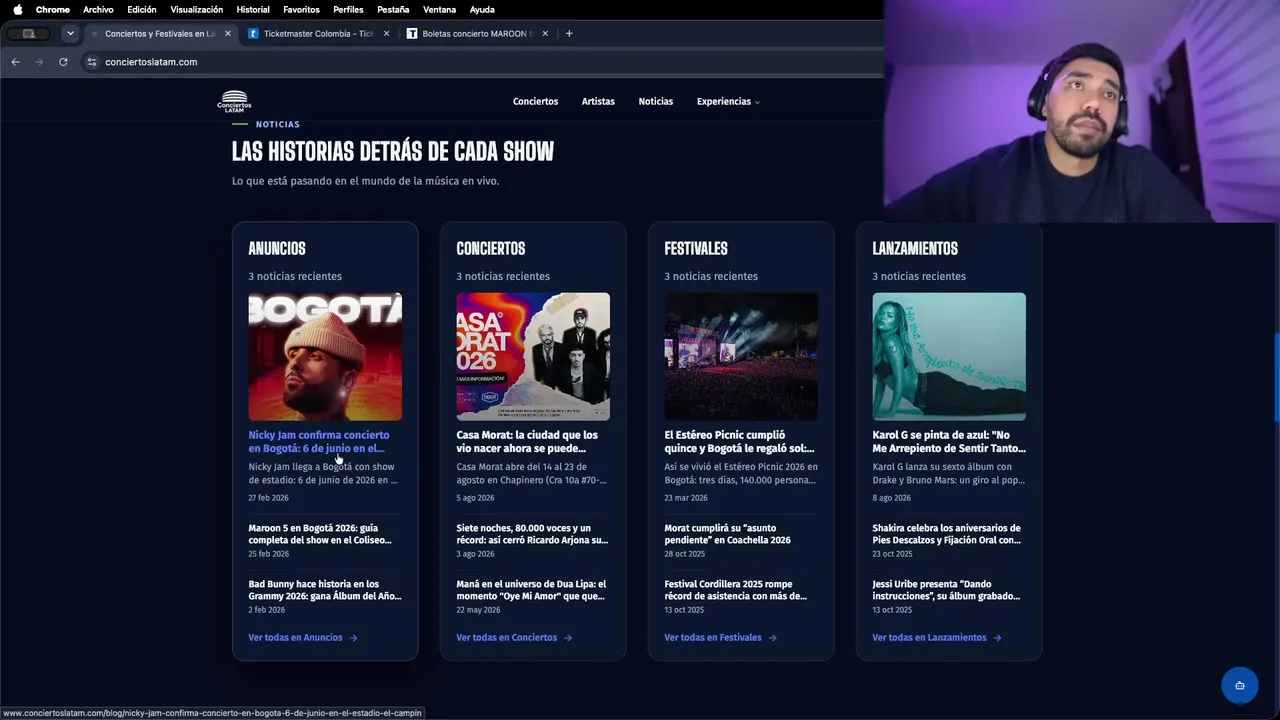Screen dimensions: 1280x720
Task: Open the Apple menu
Action: click(17, 9)
